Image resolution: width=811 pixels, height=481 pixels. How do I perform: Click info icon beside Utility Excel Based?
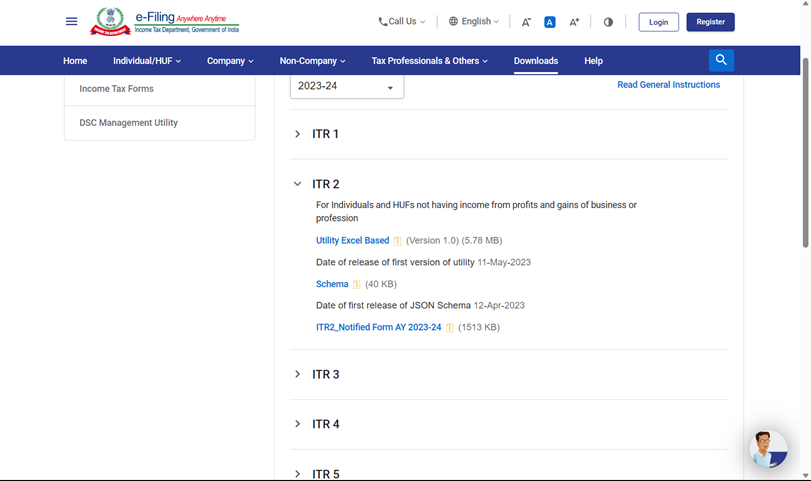[397, 241]
